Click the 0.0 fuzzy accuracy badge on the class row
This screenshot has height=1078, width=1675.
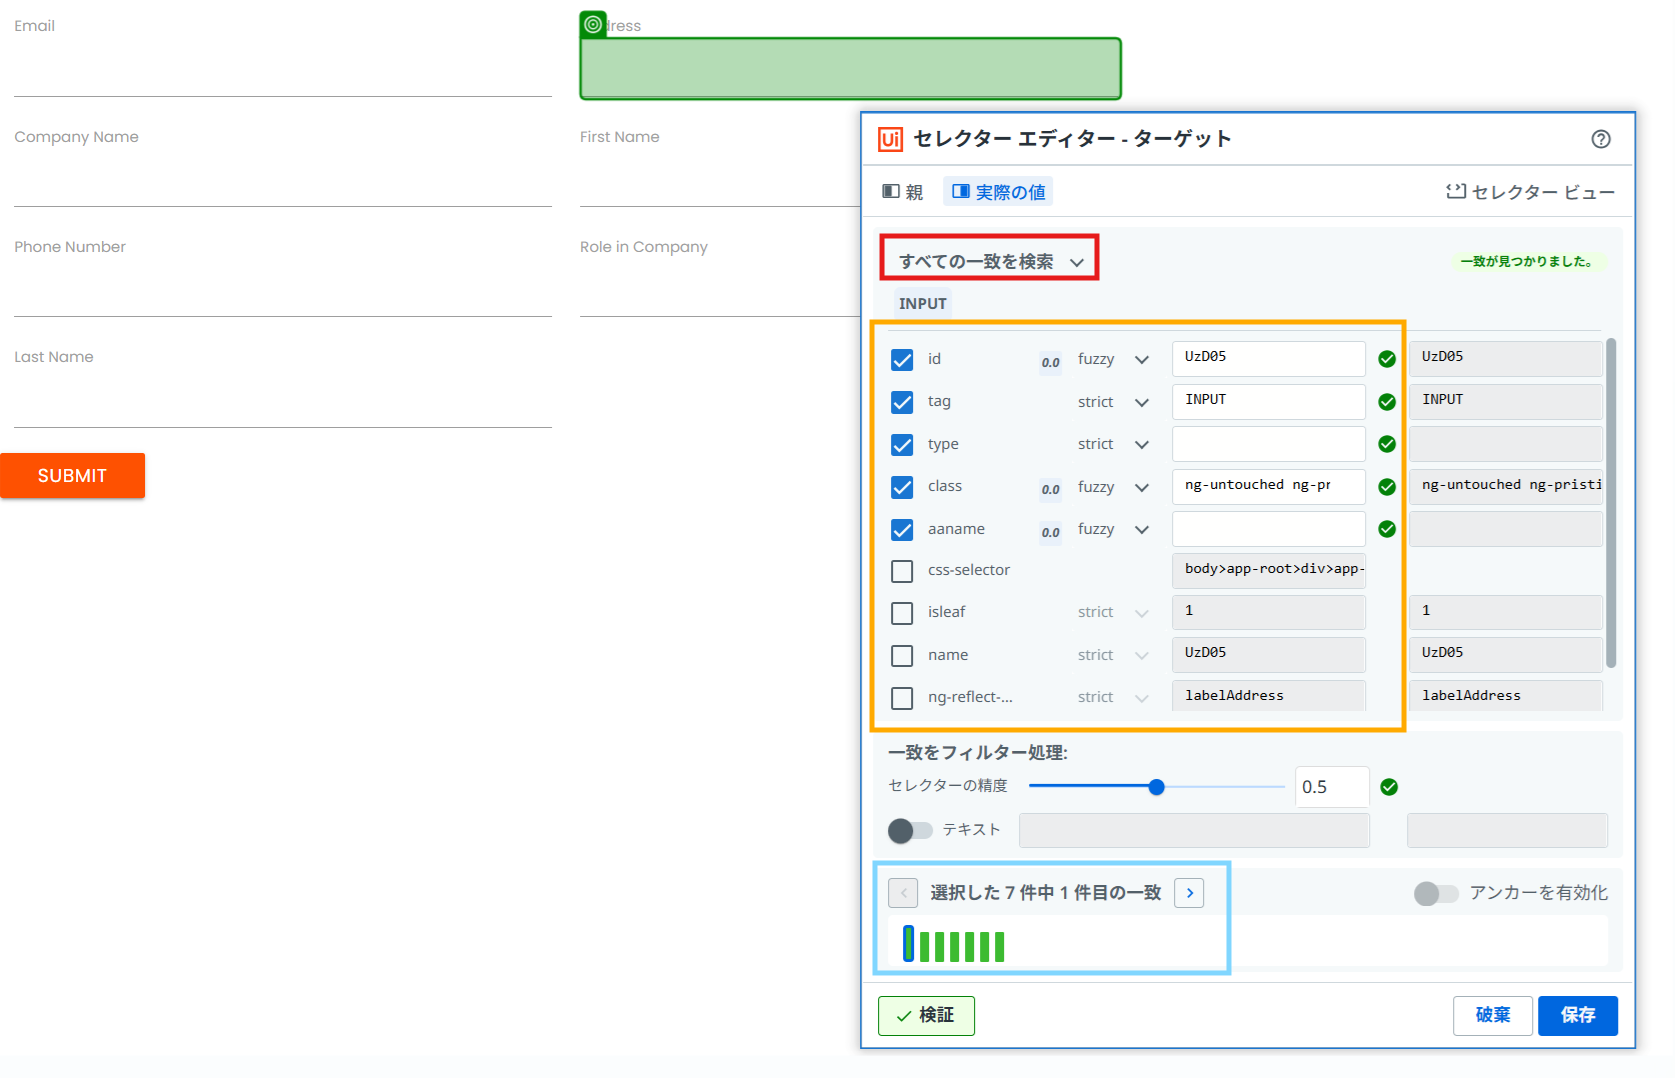[1050, 489]
